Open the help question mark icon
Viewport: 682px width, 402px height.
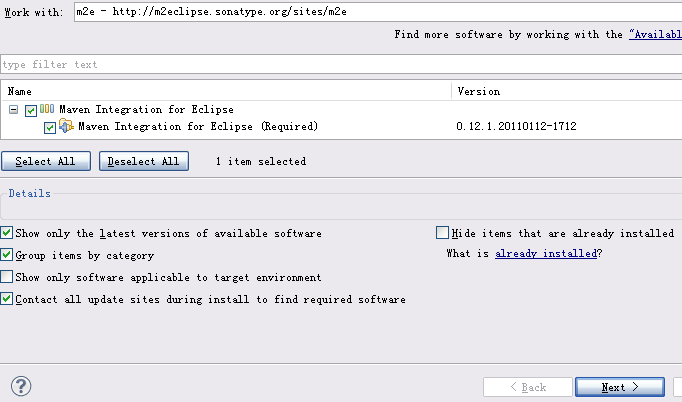click(x=21, y=386)
